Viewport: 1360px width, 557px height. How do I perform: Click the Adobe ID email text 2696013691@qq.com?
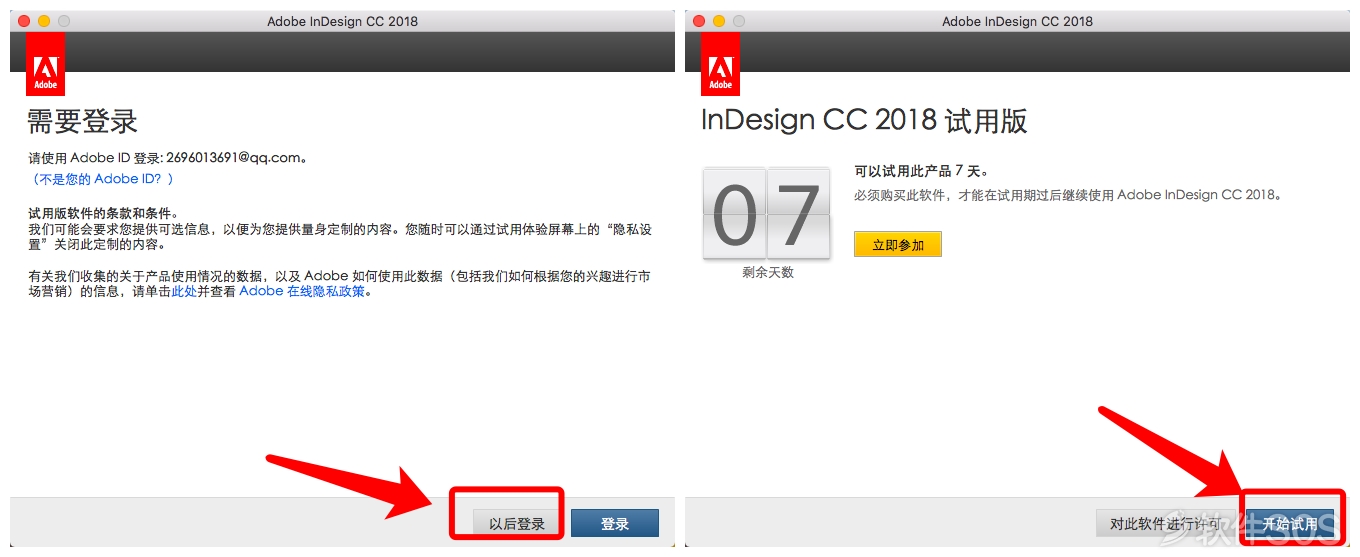233,158
